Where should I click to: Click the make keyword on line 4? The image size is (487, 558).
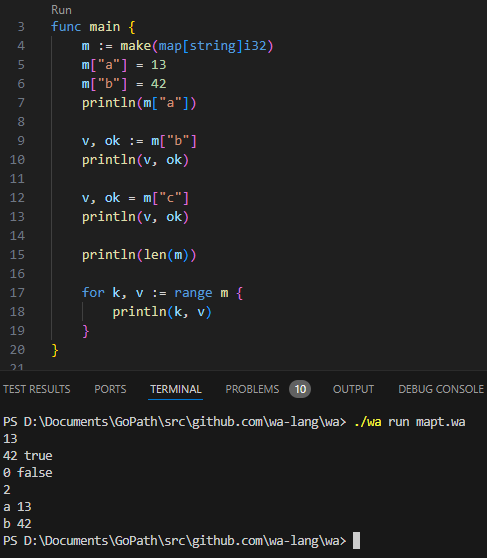tap(136, 46)
